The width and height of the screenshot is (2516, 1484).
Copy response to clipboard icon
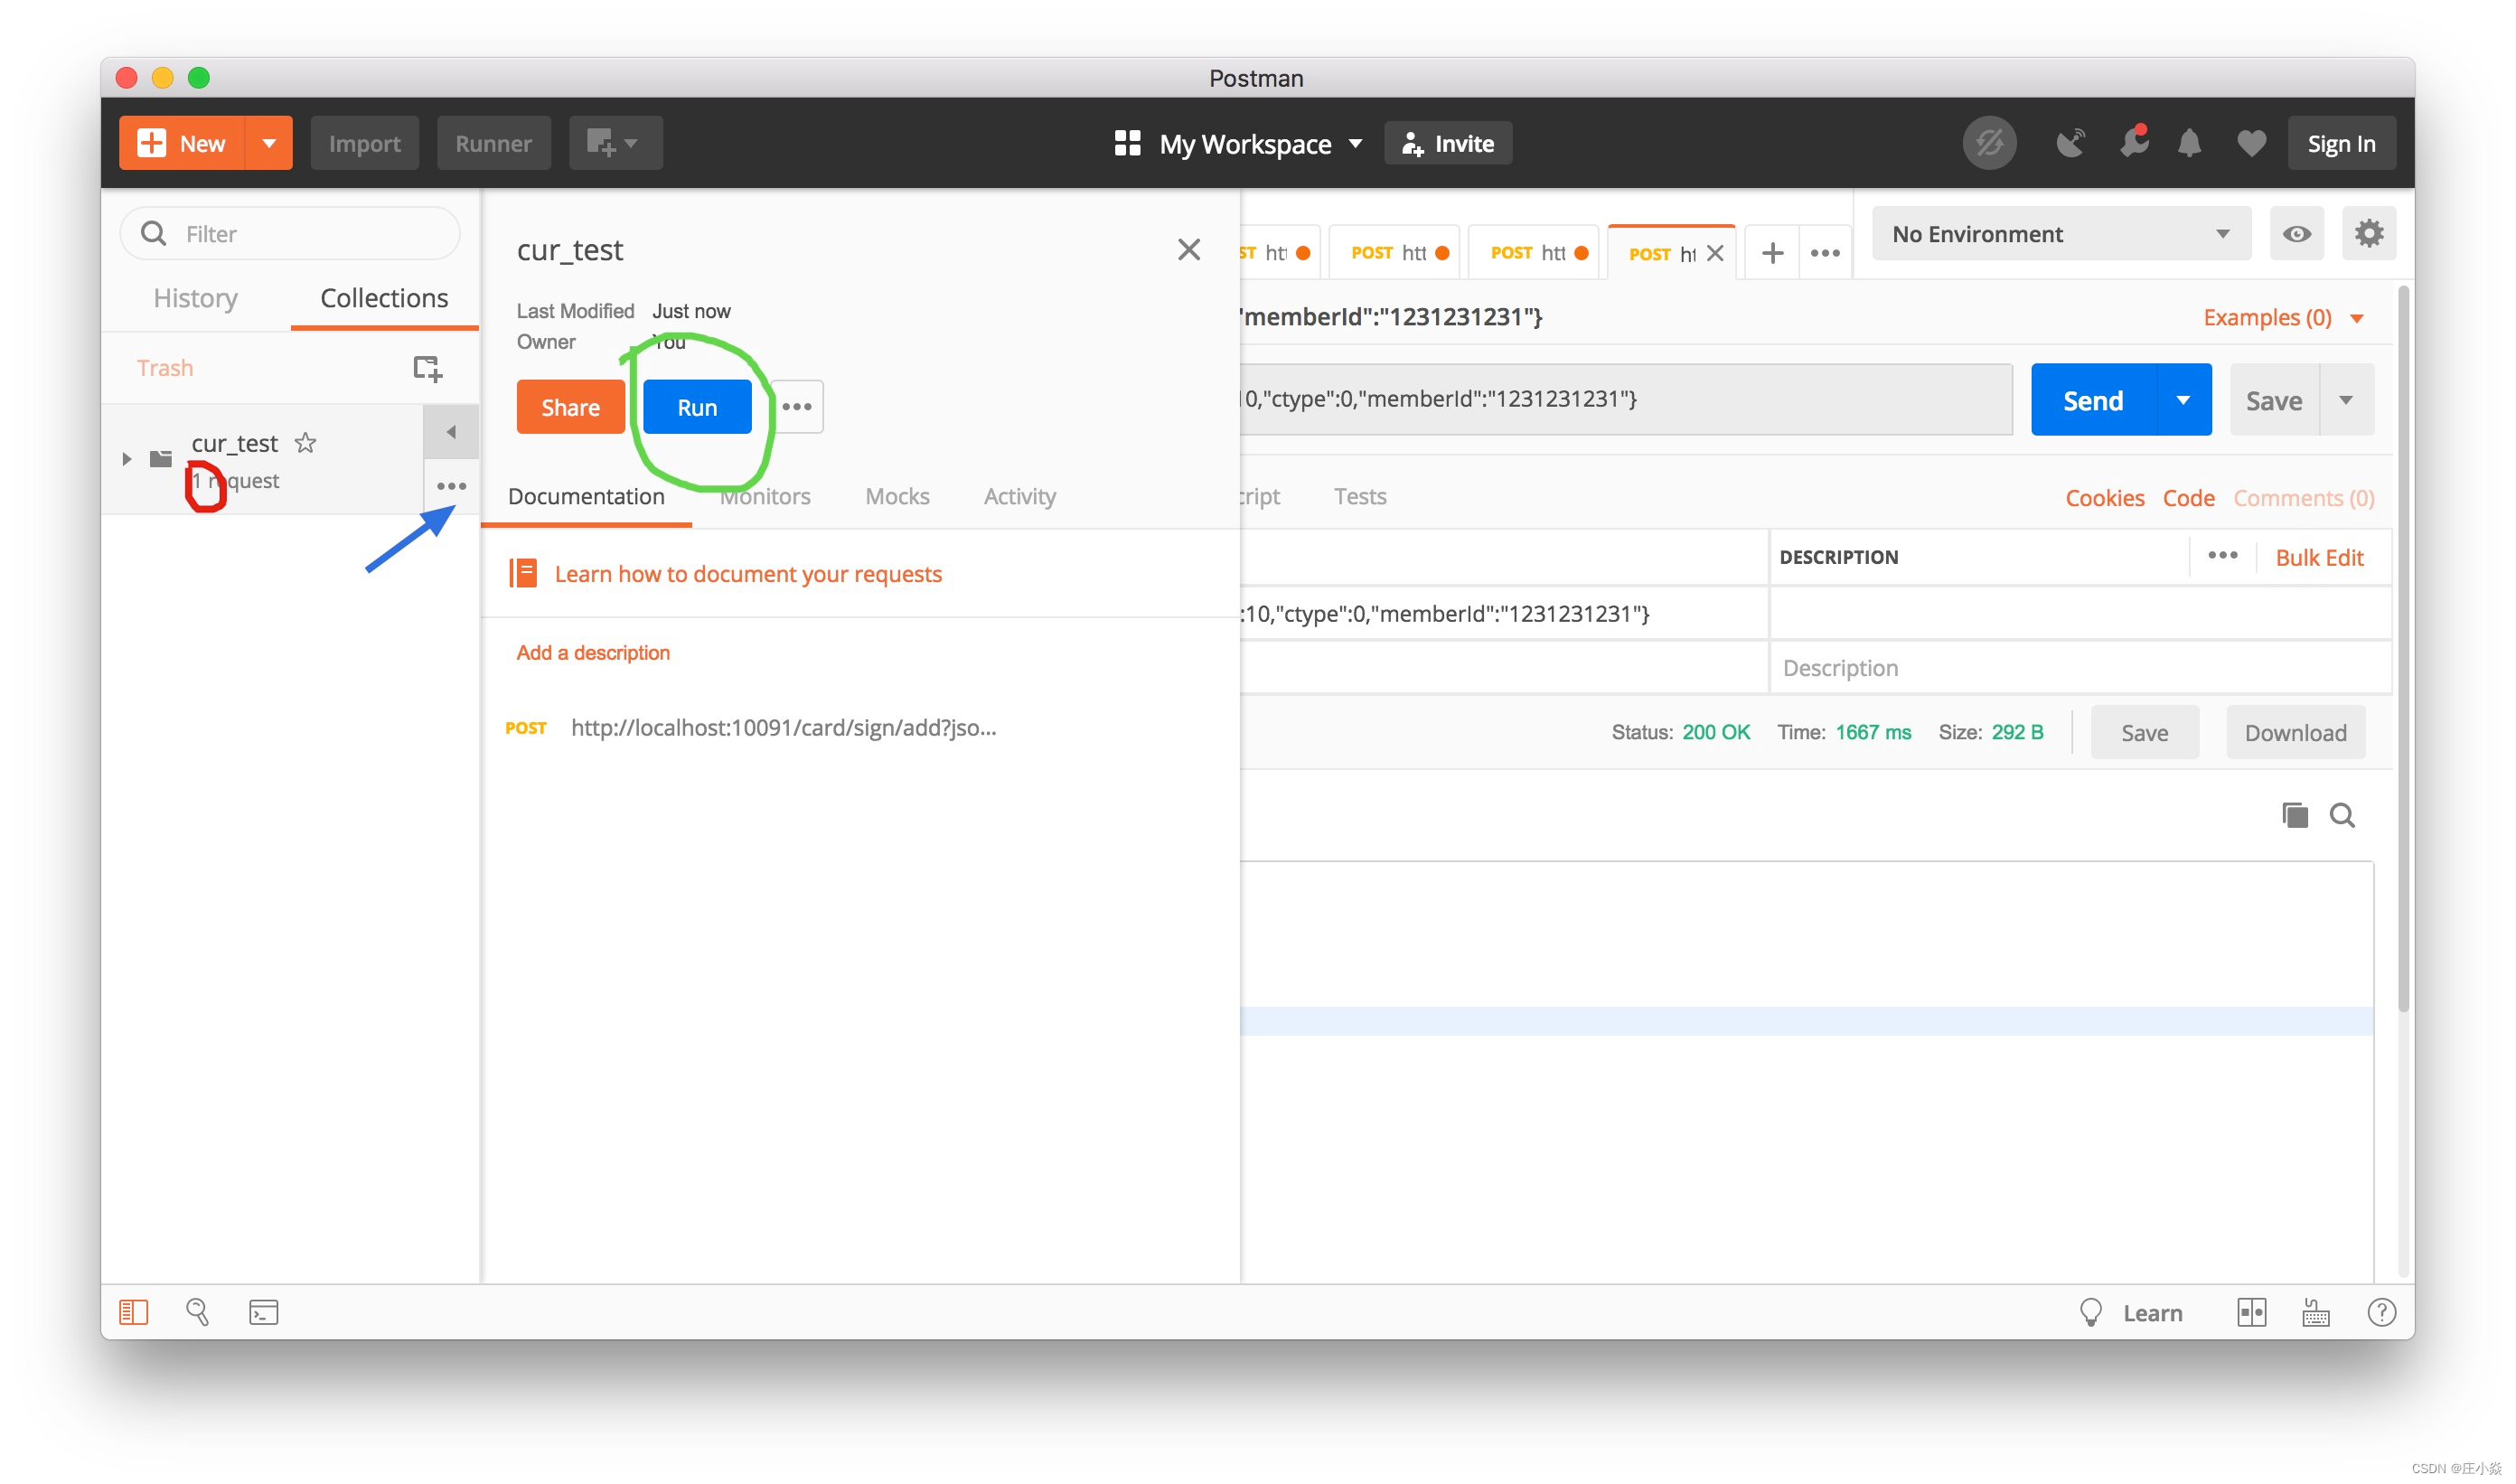click(2294, 815)
